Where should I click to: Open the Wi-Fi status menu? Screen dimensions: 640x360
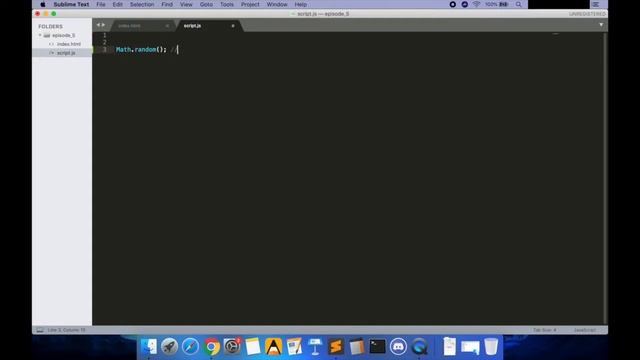pyautogui.click(x=476, y=4)
